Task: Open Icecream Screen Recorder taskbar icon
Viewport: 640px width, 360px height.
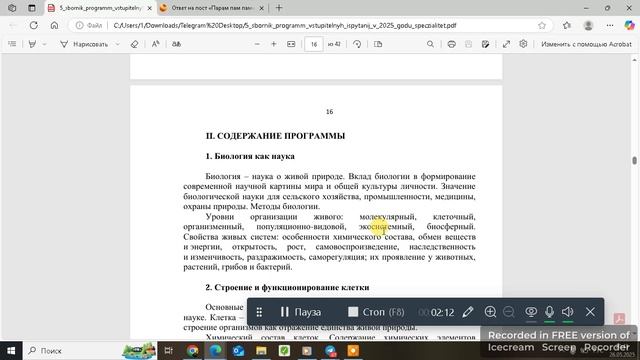Action: [353, 351]
